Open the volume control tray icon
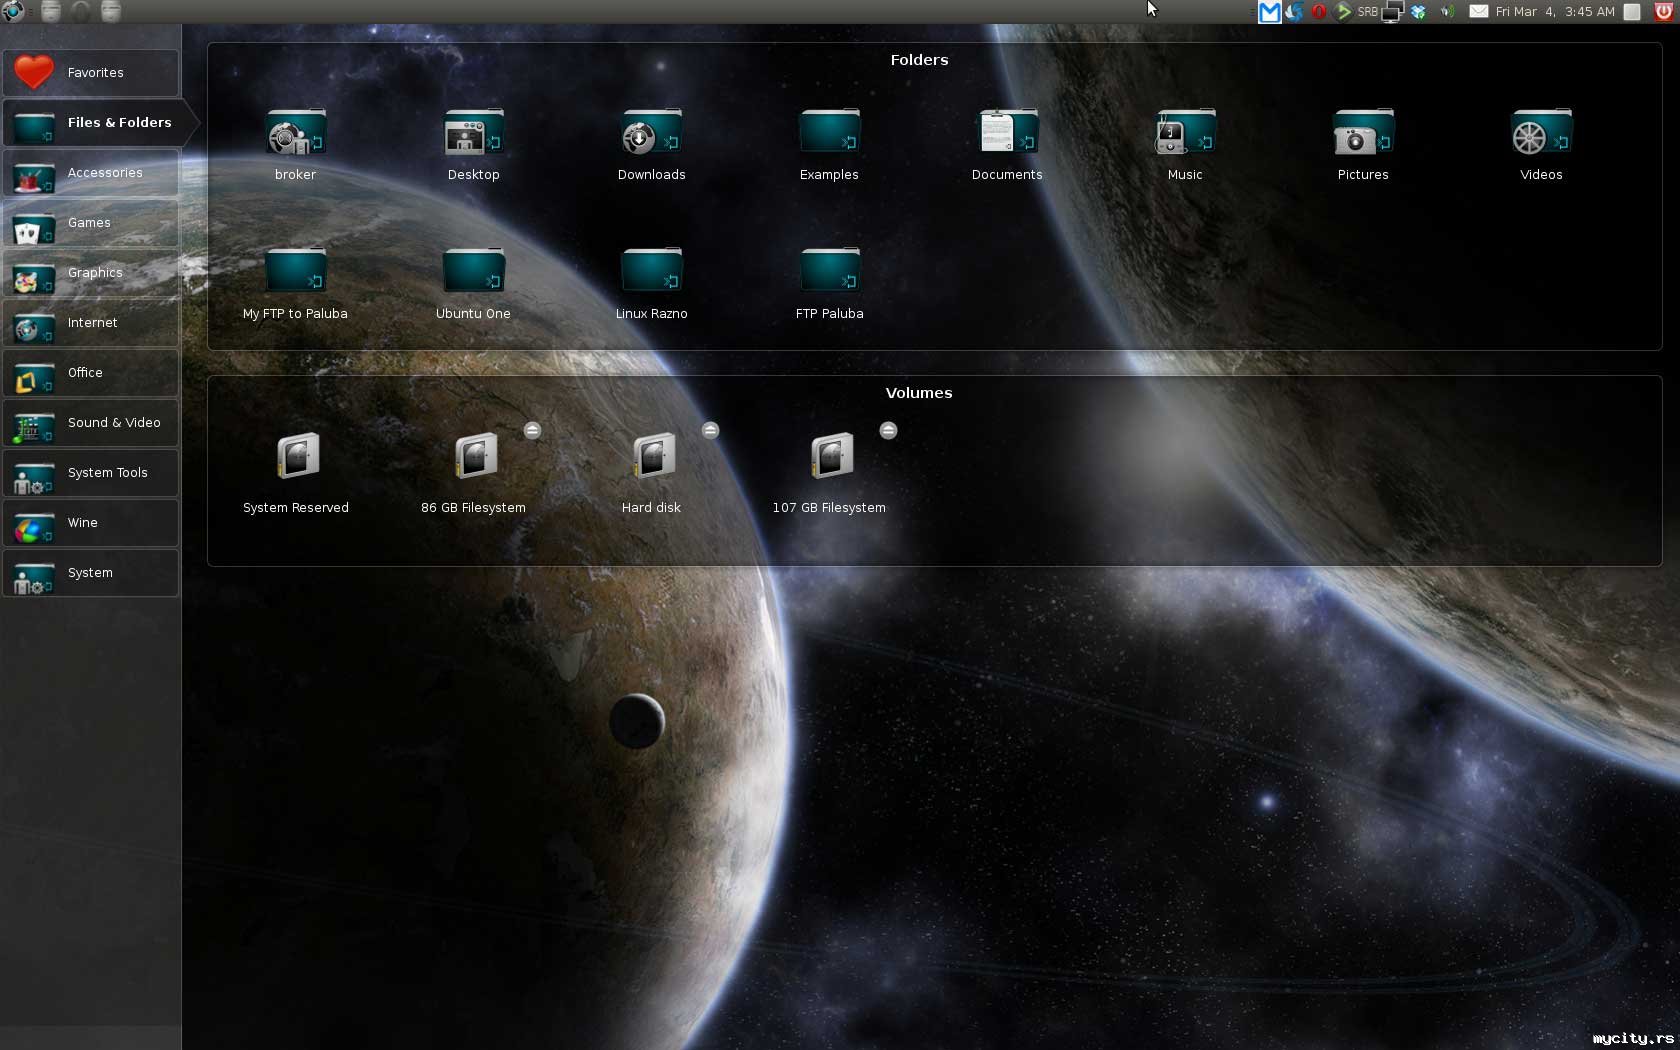Image resolution: width=1680 pixels, height=1050 pixels. pyautogui.click(x=1447, y=12)
